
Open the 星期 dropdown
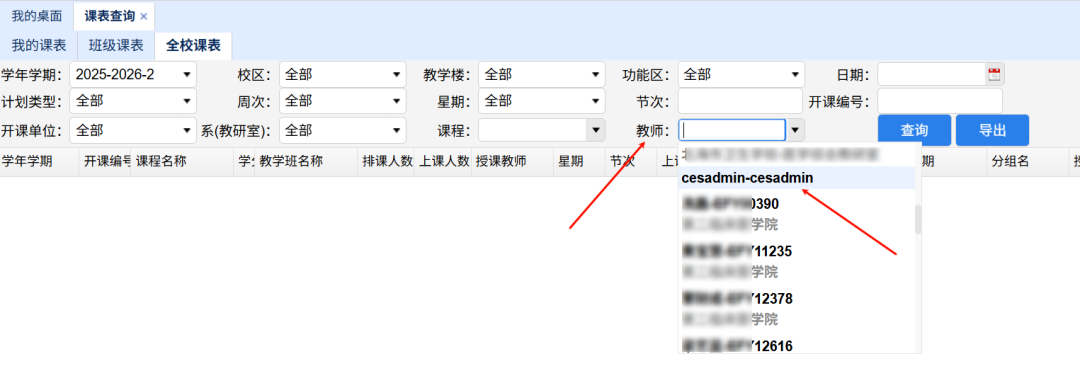click(x=541, y=101)
